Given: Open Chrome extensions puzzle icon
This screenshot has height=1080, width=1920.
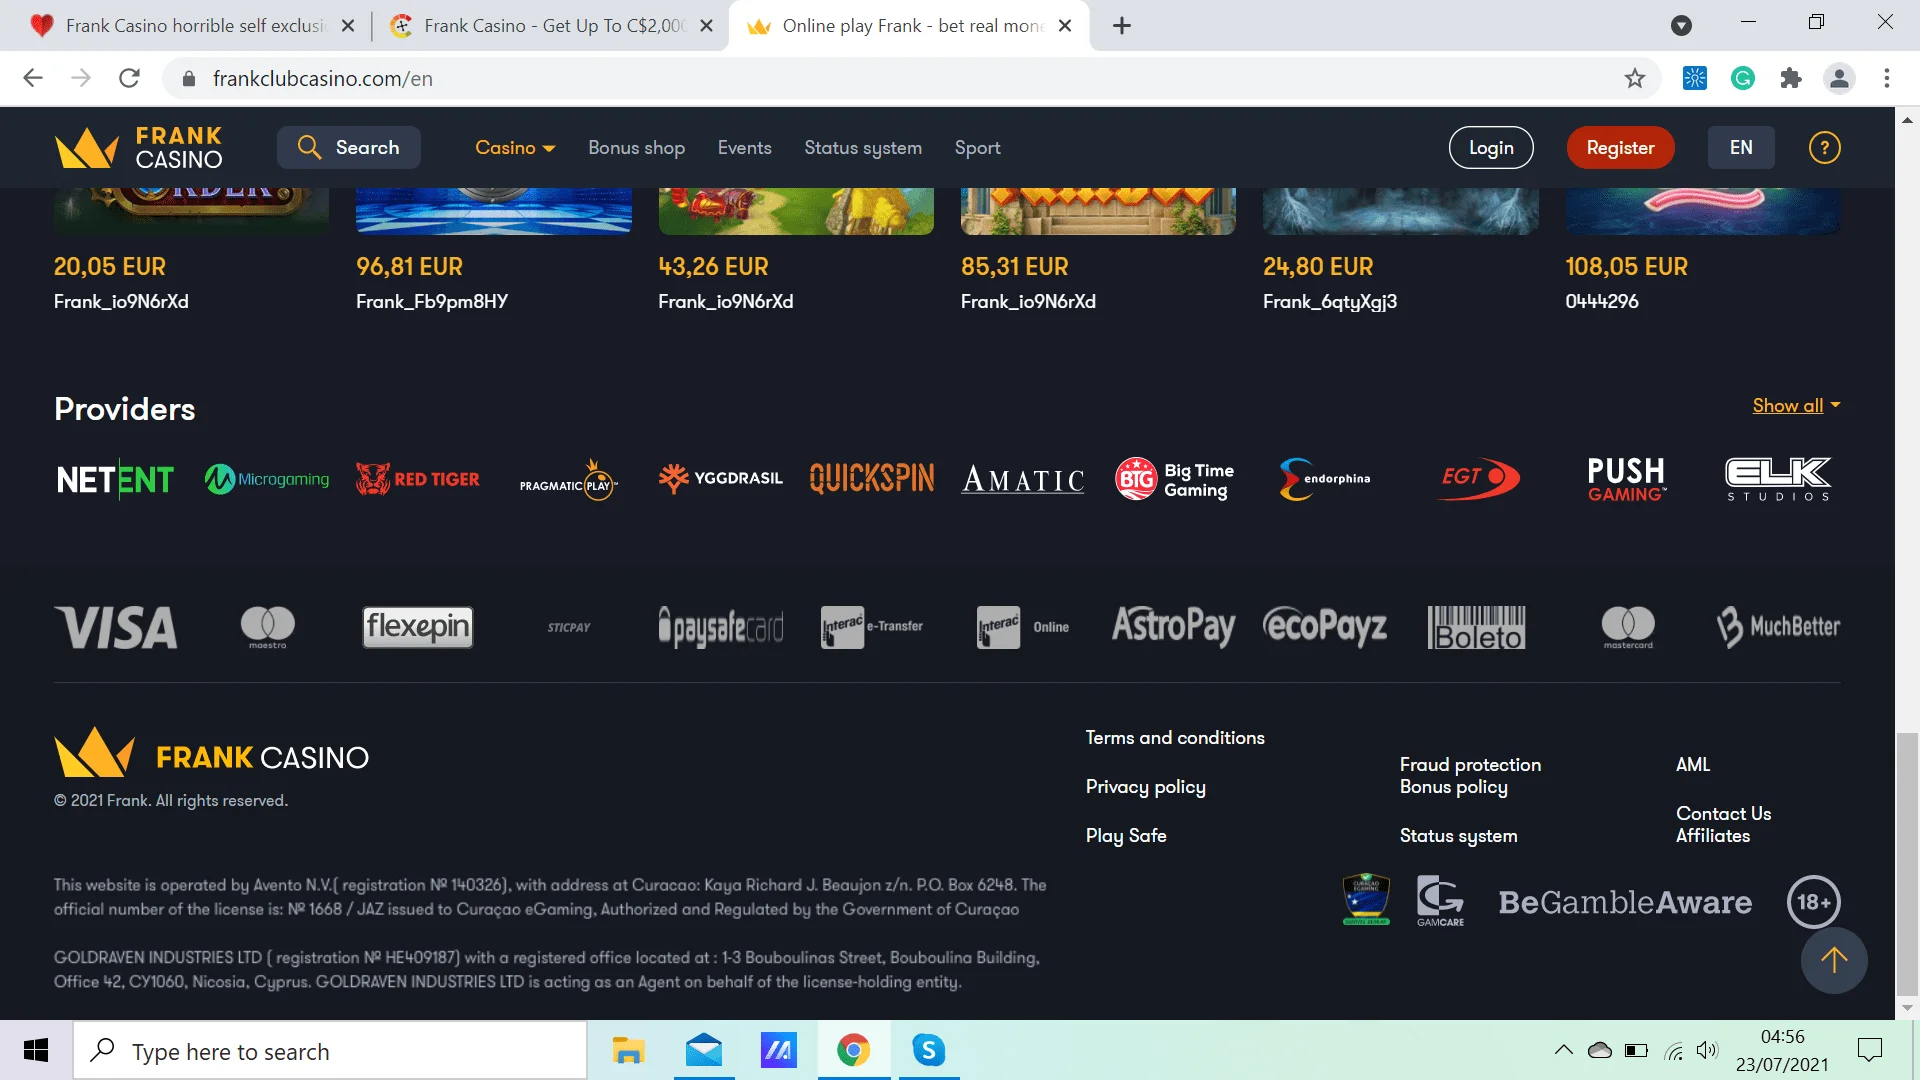Looking at the screenshot, I should click(1791, 78).
